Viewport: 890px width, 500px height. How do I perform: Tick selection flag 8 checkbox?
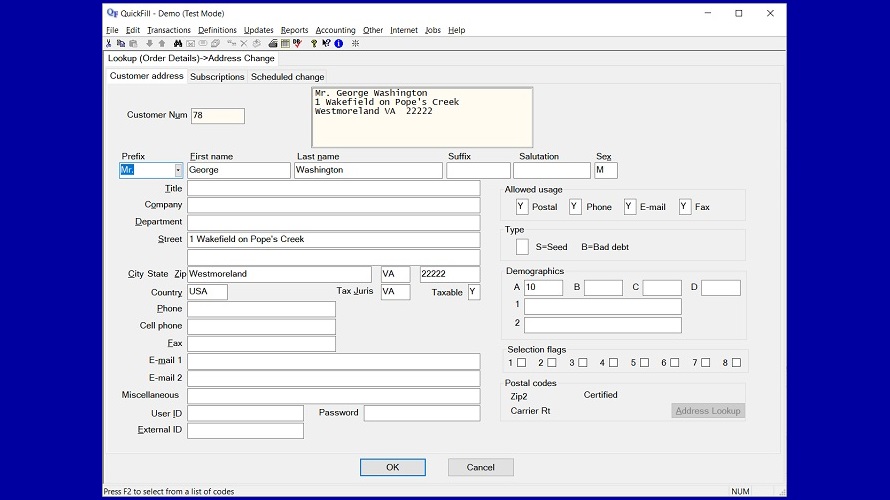pyautogui.click(x=736, y=363)
